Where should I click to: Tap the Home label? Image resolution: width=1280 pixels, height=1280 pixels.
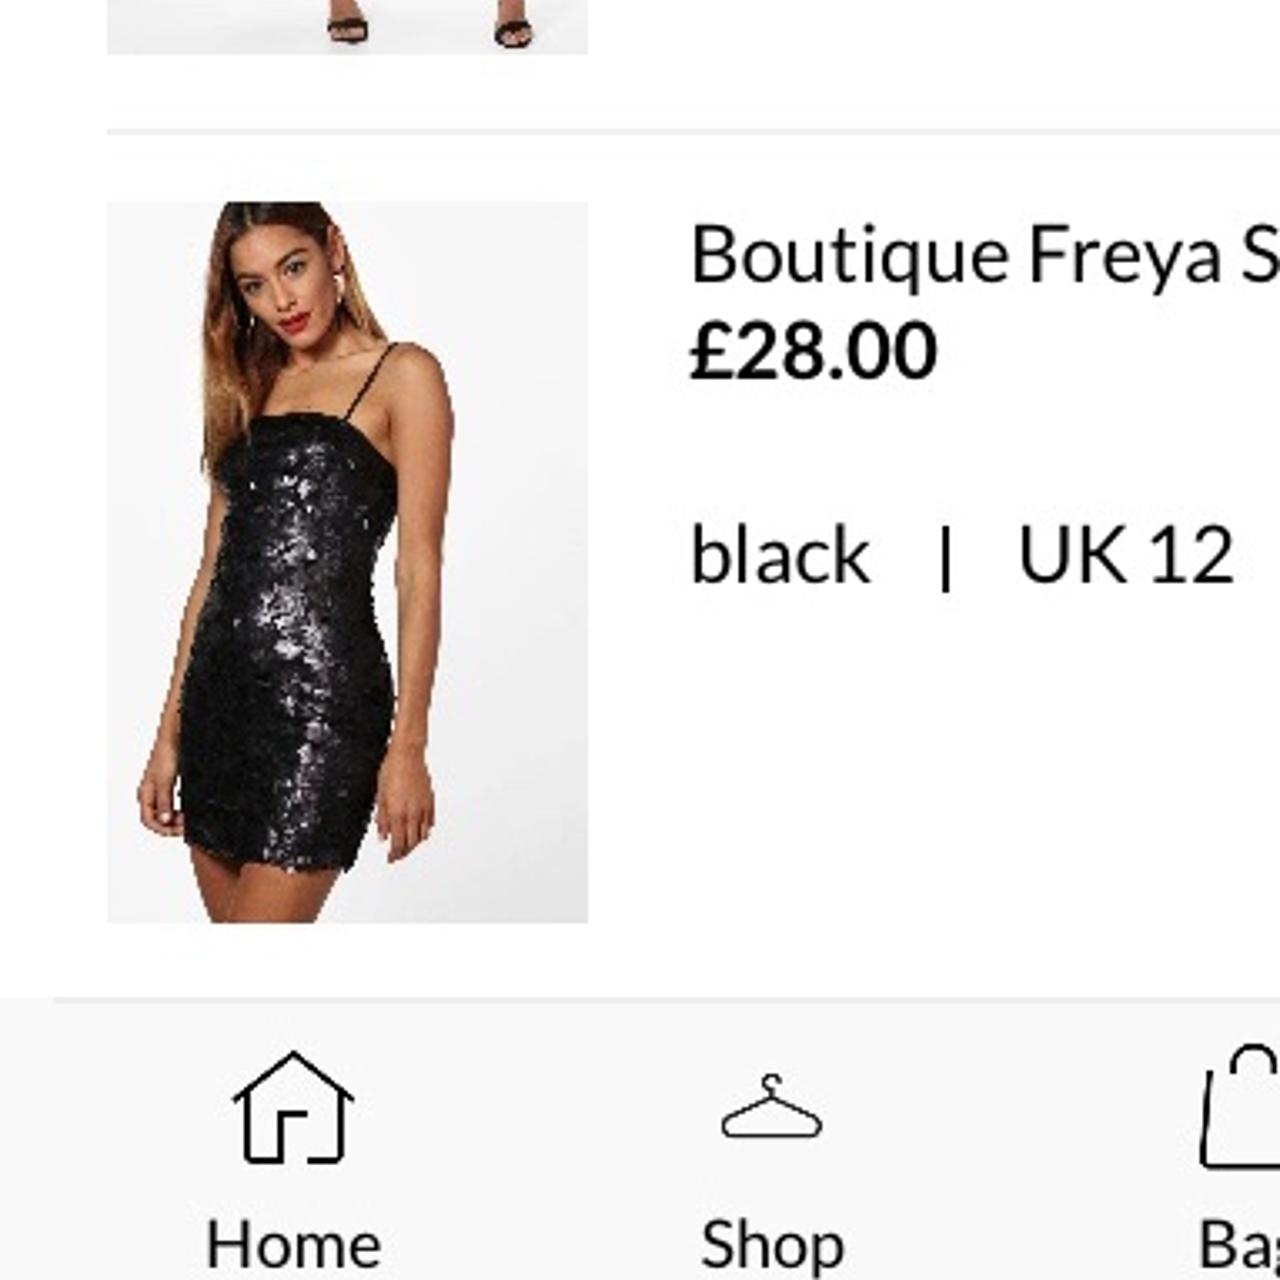(x=291, y=1243)
